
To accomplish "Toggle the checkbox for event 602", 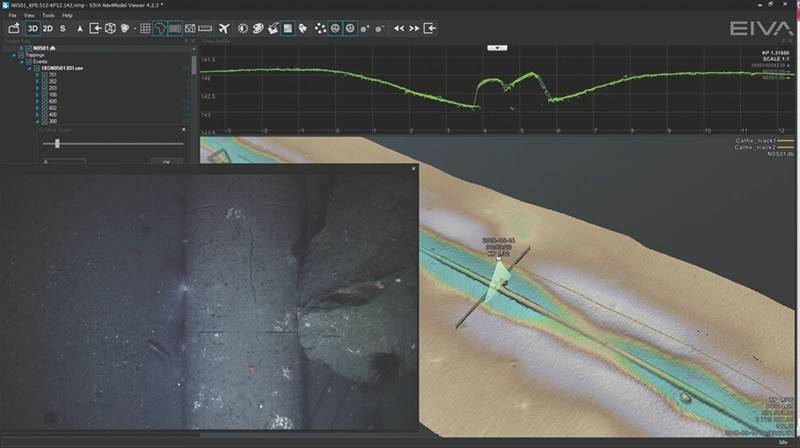I will tap(45, 108).
